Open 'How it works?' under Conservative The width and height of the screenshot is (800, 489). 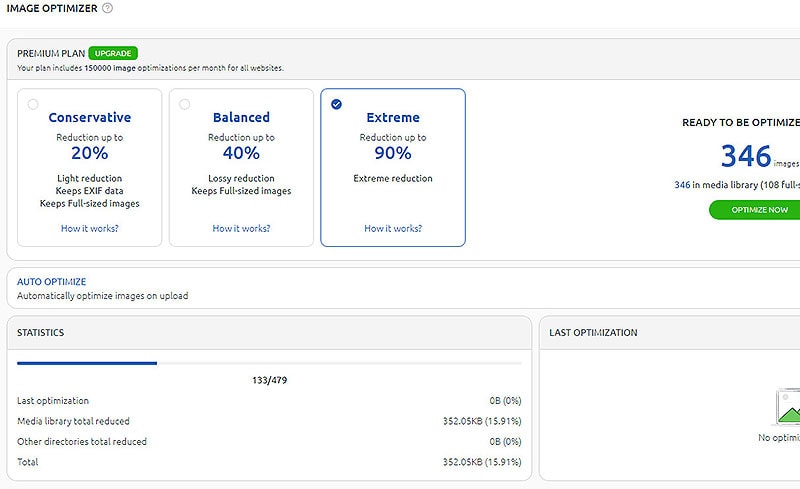coord(89,228)
